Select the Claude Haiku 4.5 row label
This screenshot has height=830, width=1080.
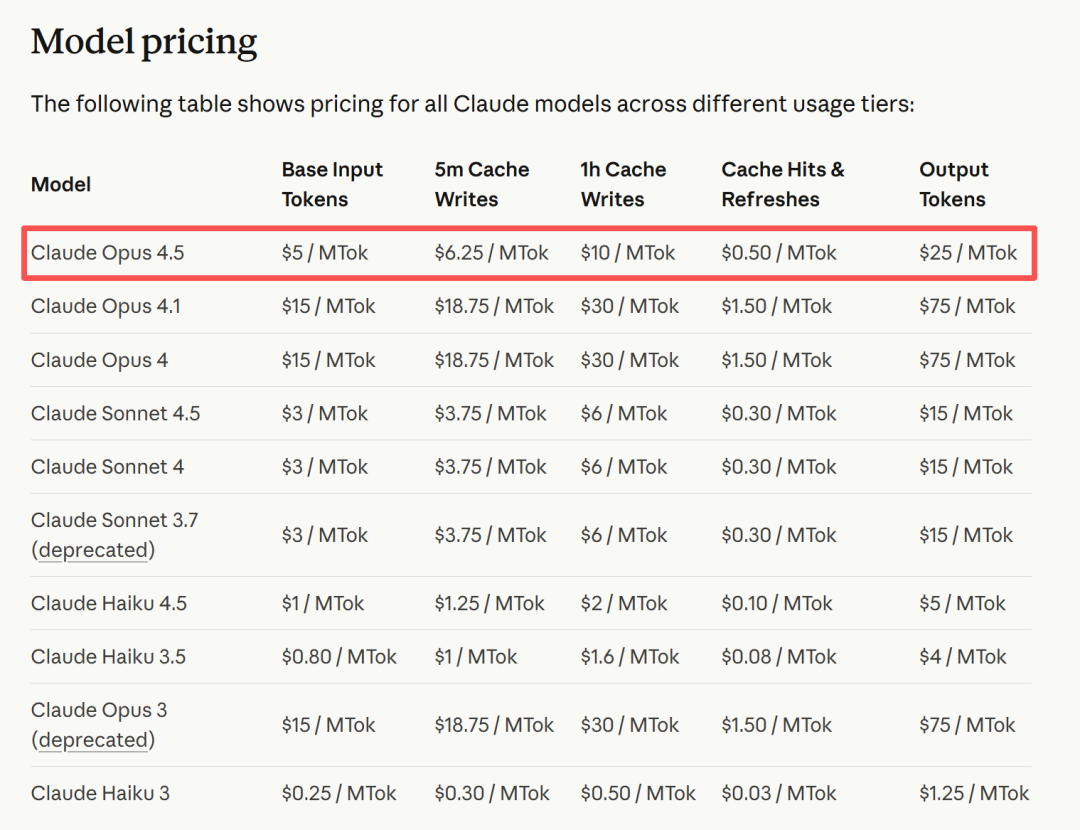(x=109, y=603)
